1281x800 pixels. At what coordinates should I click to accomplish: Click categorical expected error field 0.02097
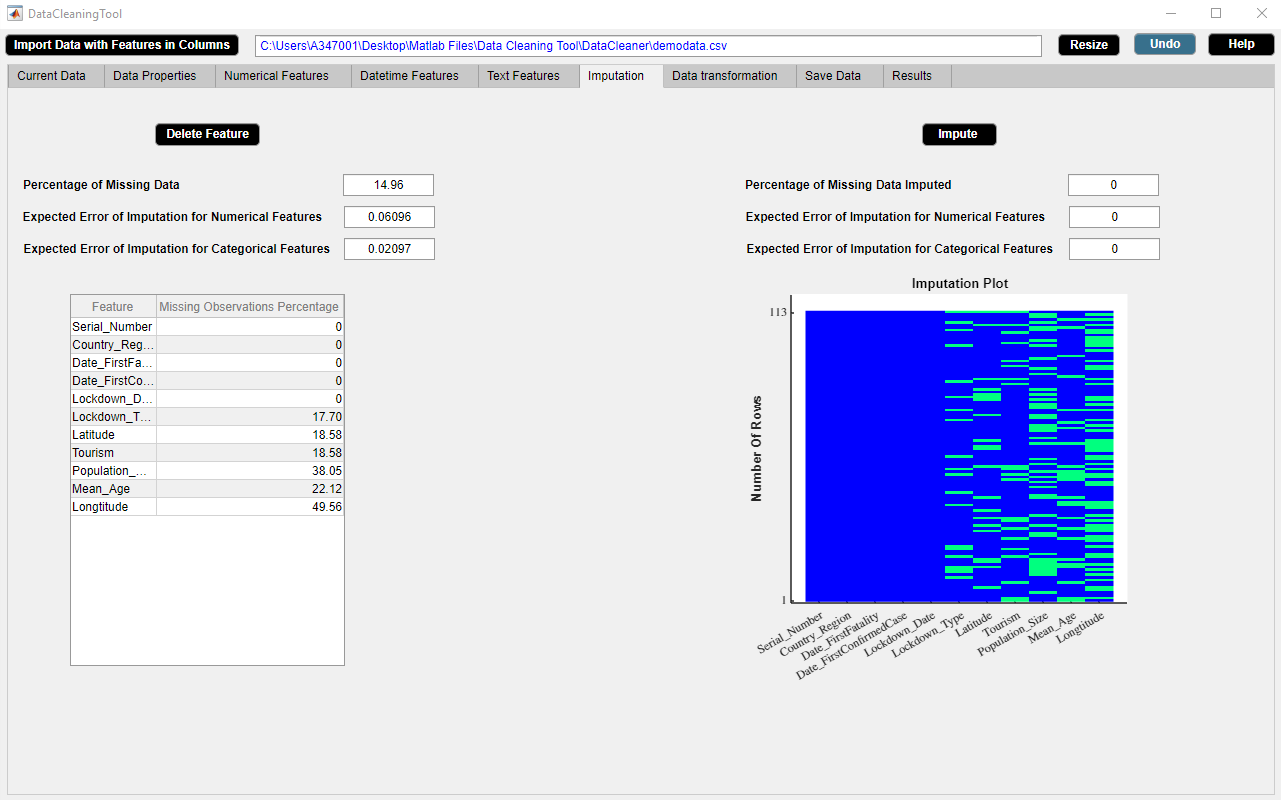[389, 249]
